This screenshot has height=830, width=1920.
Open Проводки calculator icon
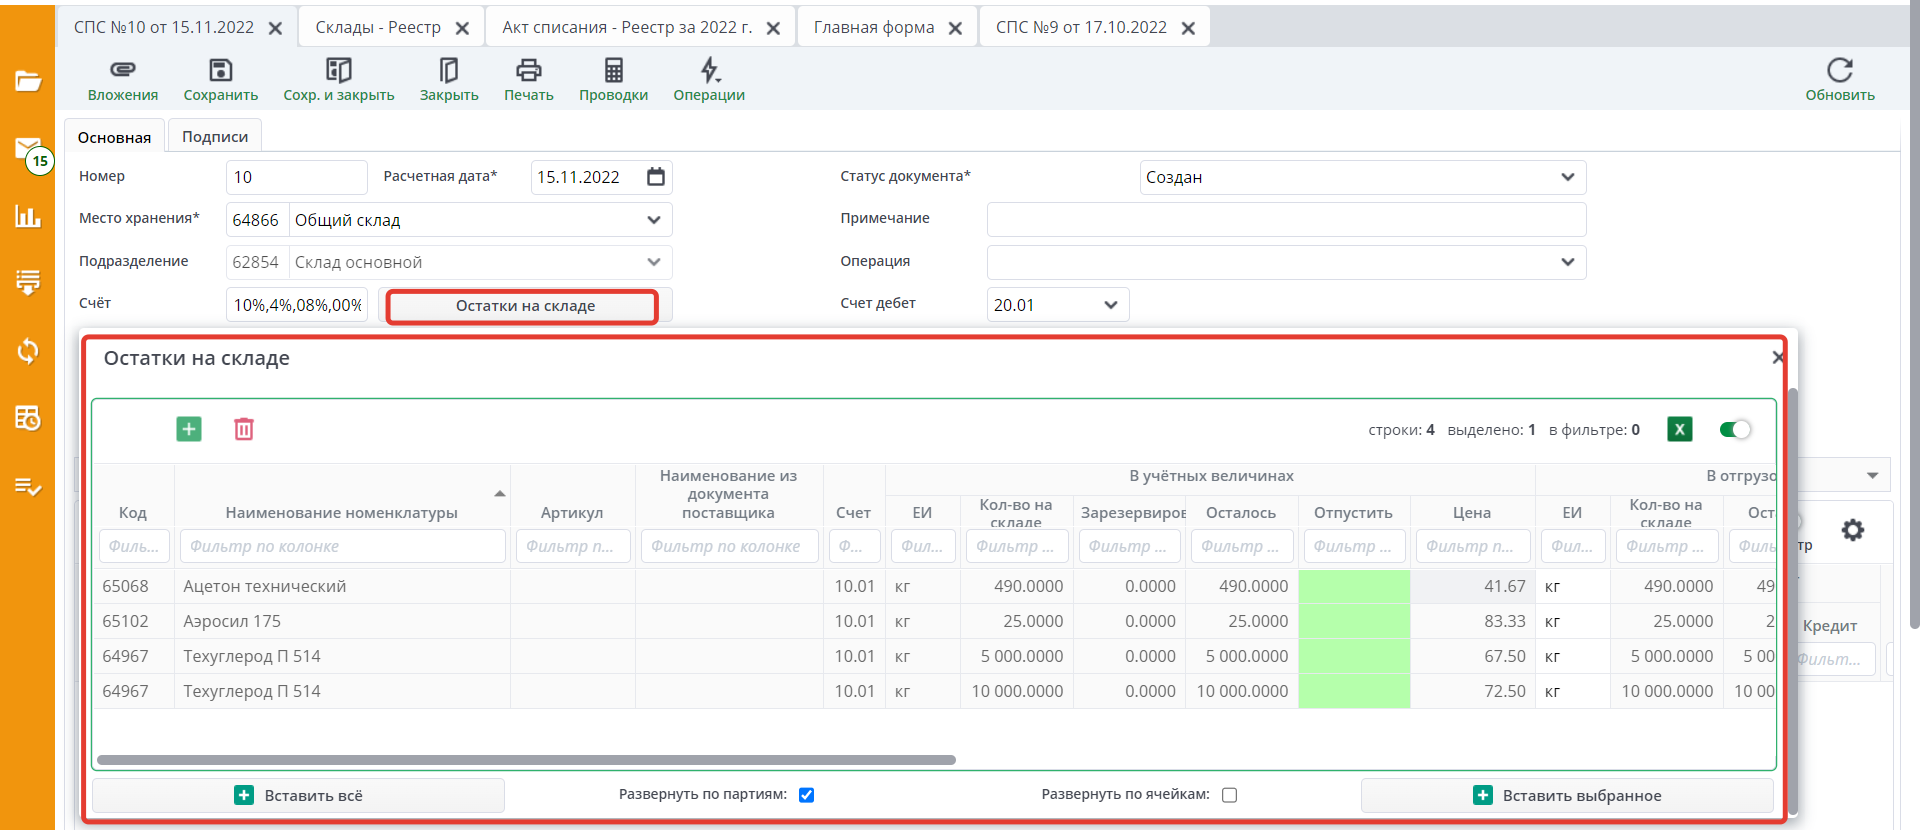click(613, 70)
